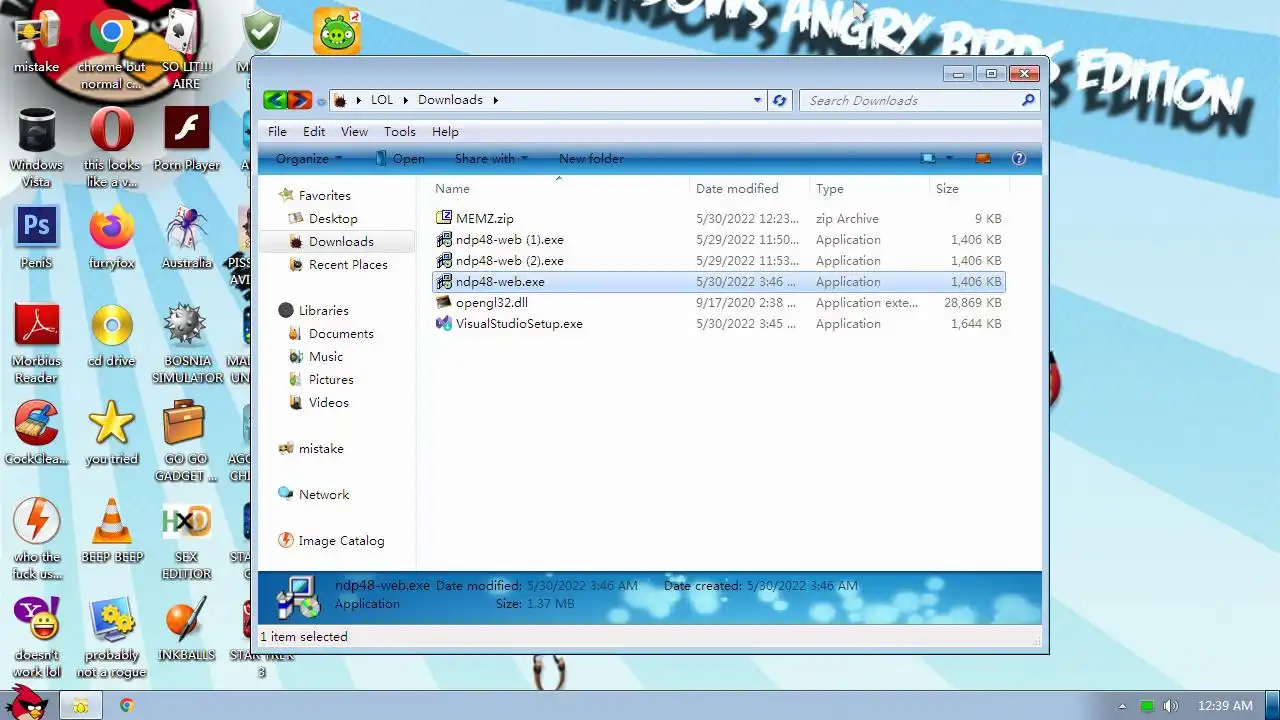Open the cd drive desktop icon

point(111,335)
